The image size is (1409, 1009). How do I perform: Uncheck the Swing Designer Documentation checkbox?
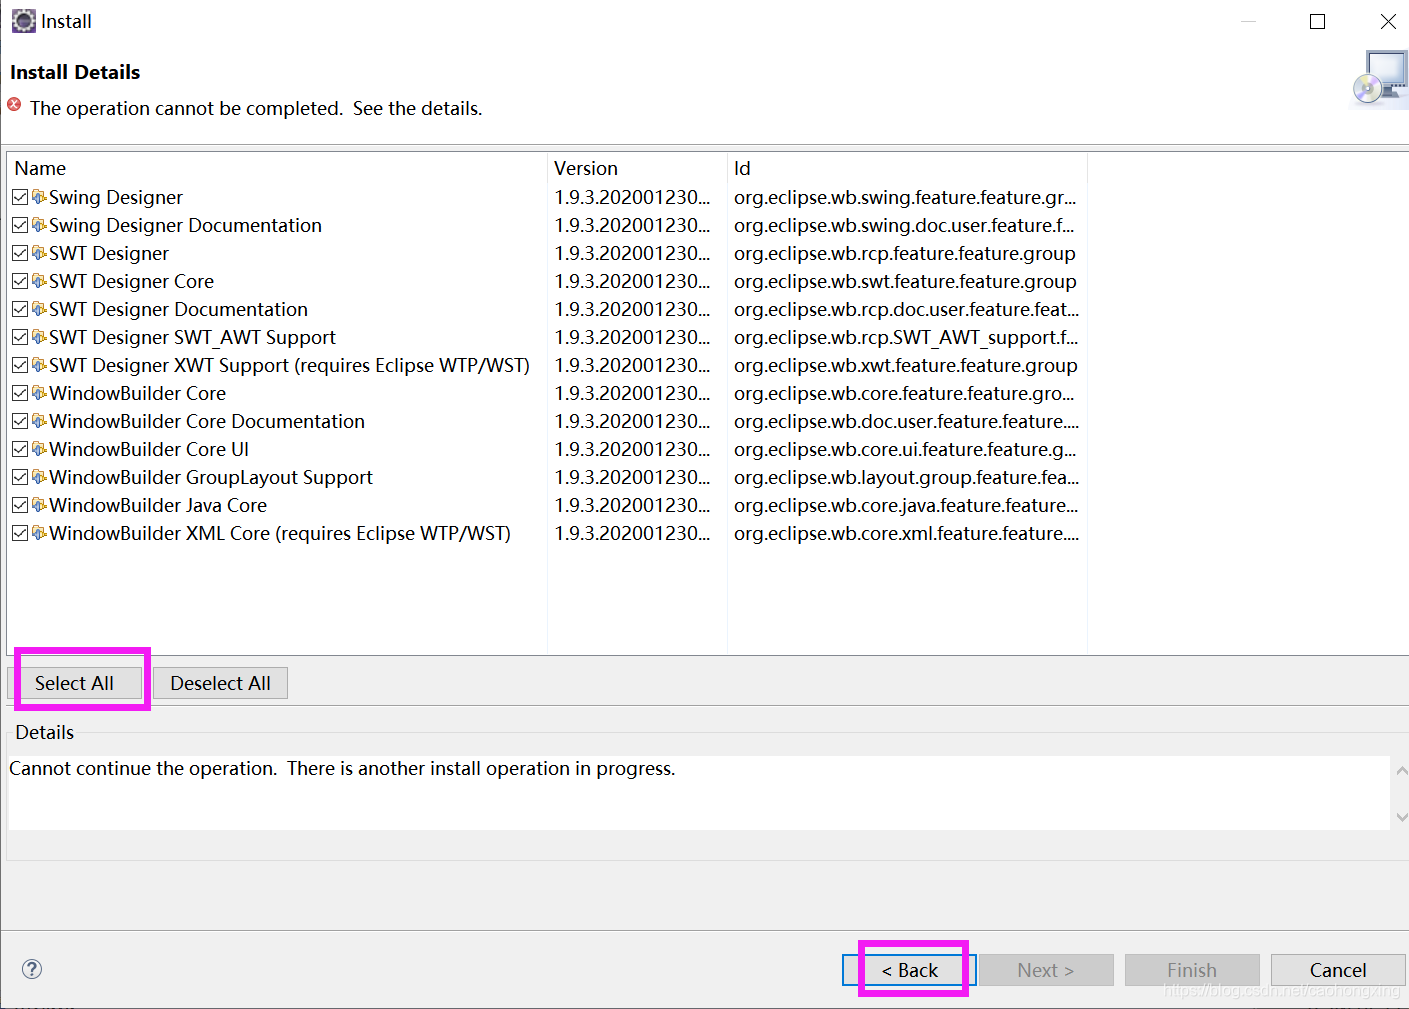click(x=20, y=225)
